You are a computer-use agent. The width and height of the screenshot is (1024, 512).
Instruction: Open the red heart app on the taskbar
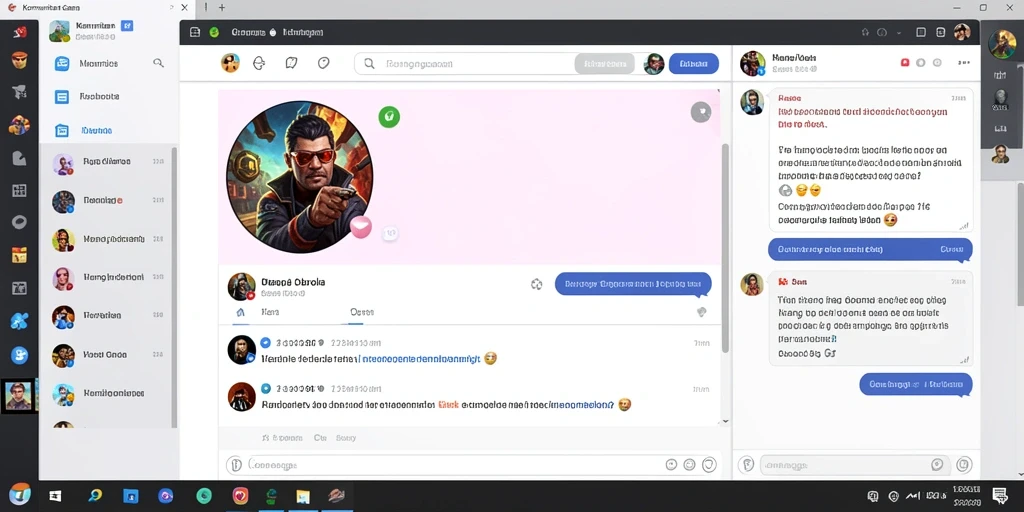pyautogui.click(x=240, y=496)
